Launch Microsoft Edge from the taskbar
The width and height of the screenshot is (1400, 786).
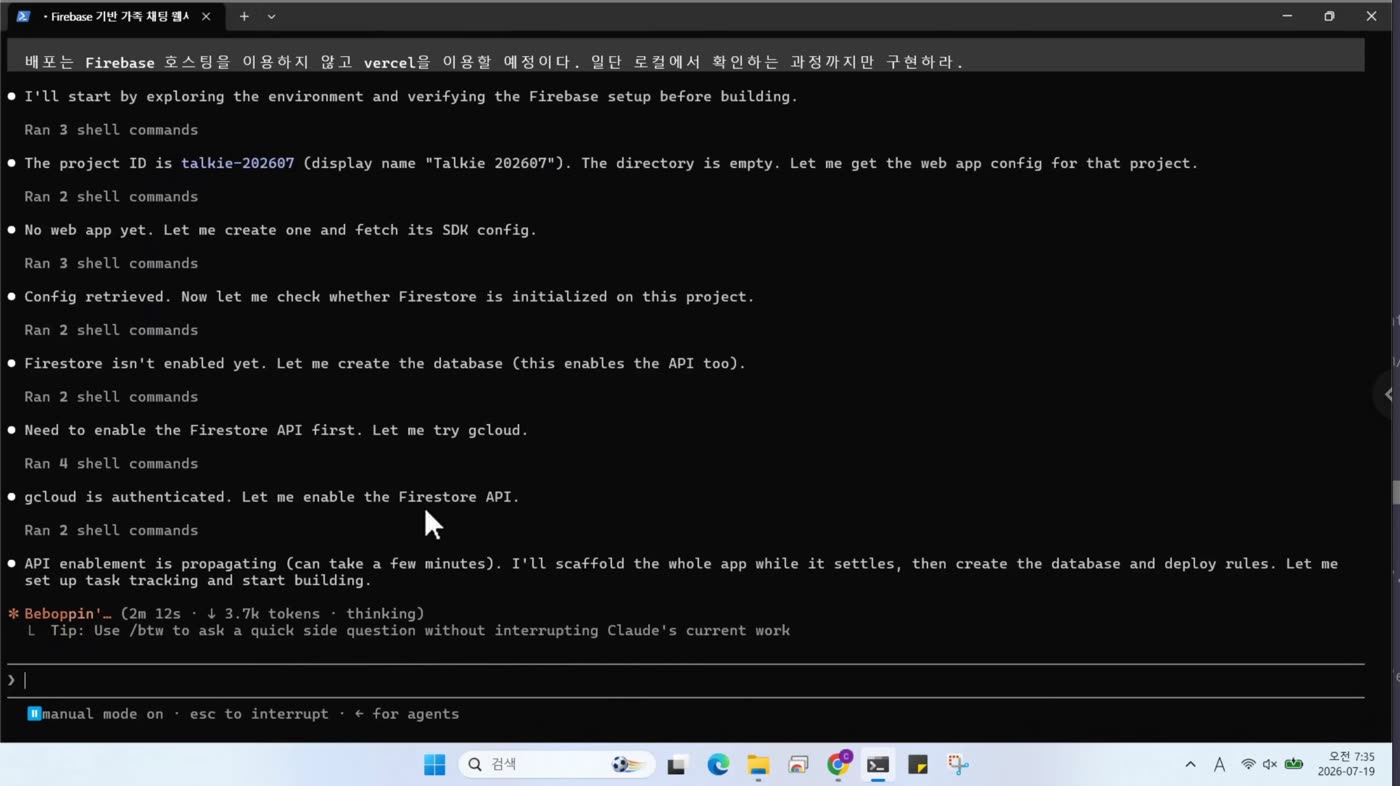718,765
